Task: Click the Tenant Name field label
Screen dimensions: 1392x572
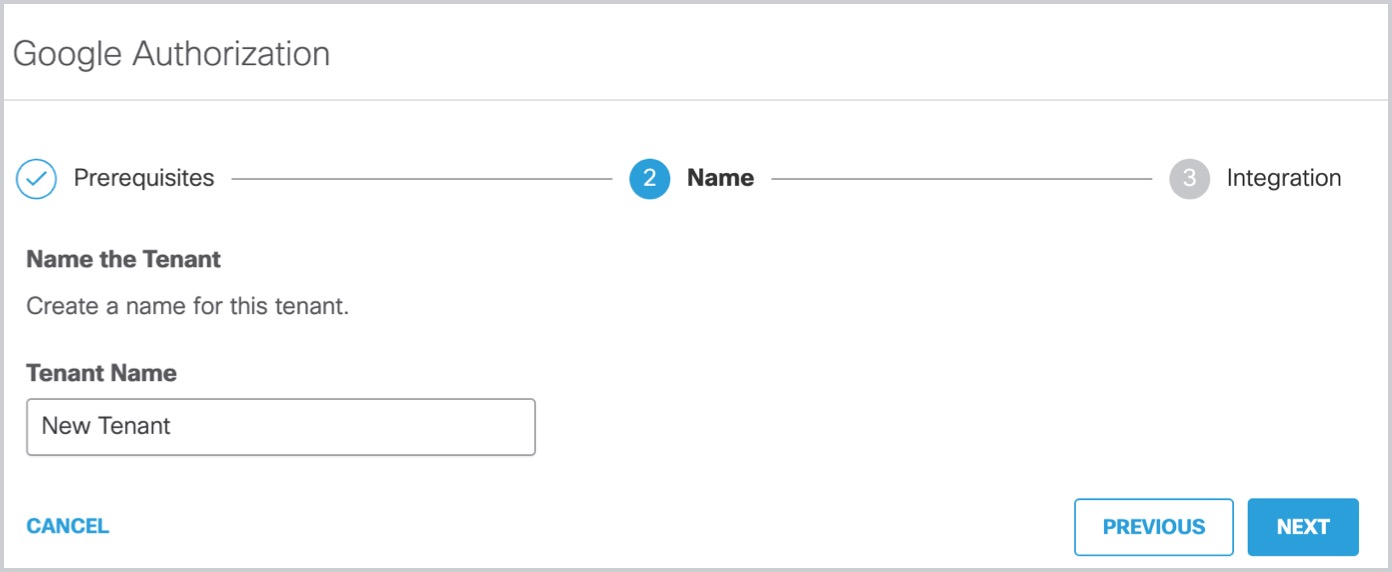Action: (x=101, y=373)
